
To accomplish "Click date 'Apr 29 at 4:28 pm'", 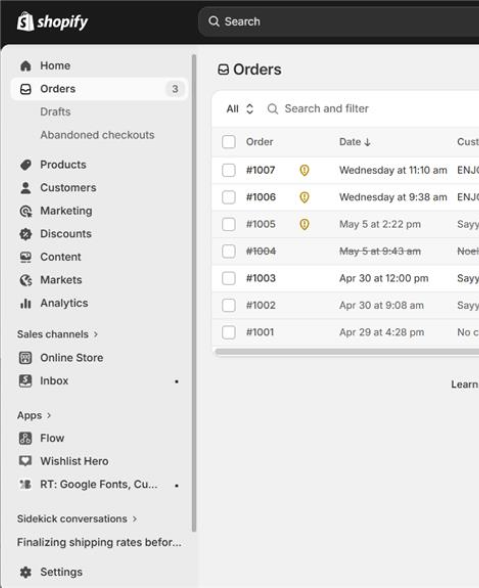I will click(382, 332).
